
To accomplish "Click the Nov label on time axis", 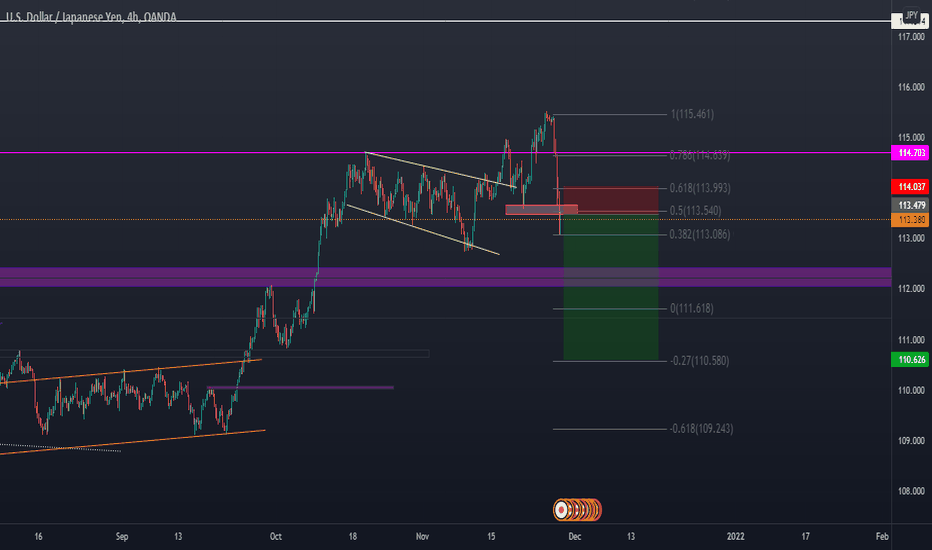I will pos(422,536).
